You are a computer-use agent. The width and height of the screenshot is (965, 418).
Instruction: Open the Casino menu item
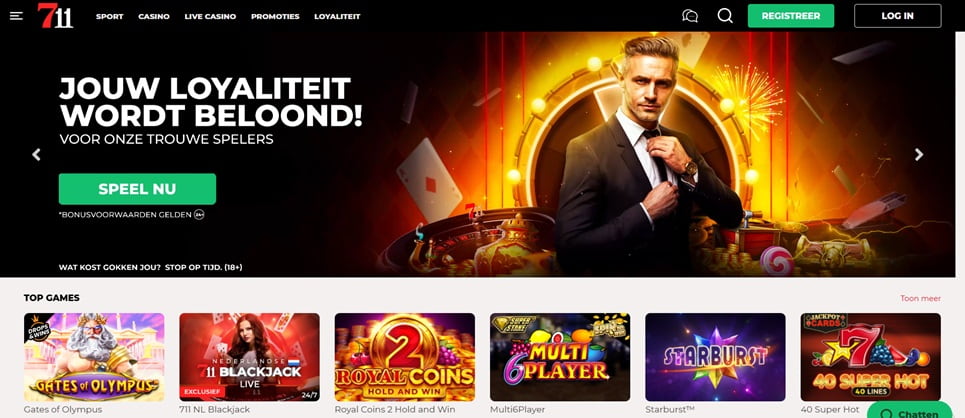(154, 17)
